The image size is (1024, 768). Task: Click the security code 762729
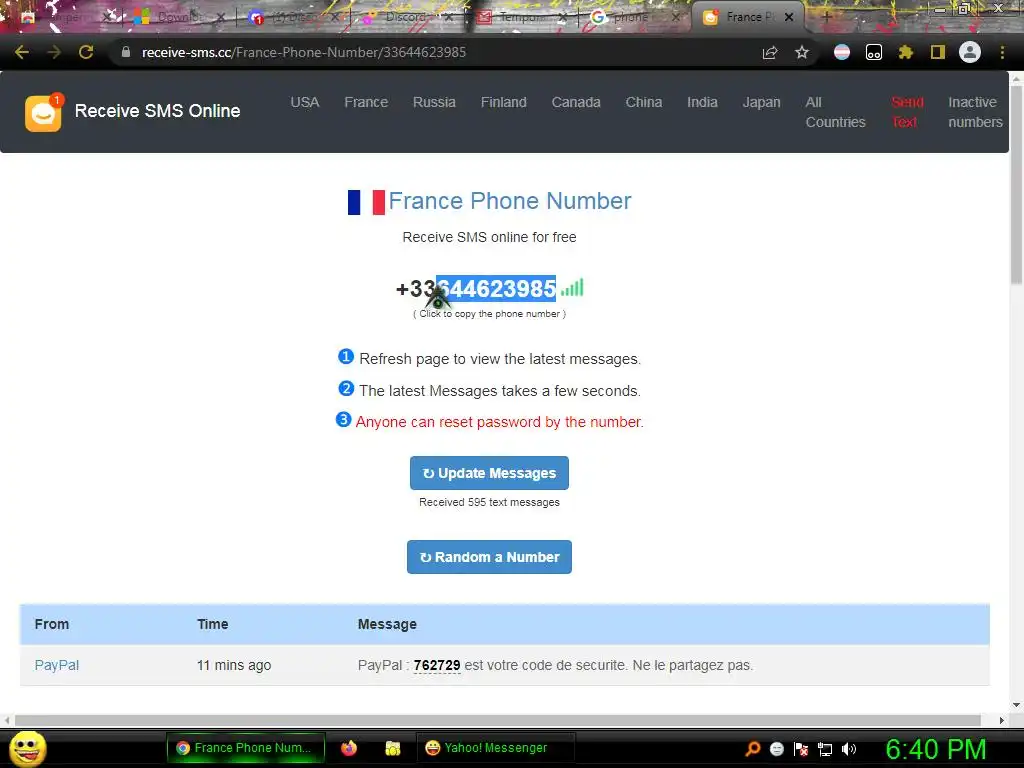[x=437, y=665]
